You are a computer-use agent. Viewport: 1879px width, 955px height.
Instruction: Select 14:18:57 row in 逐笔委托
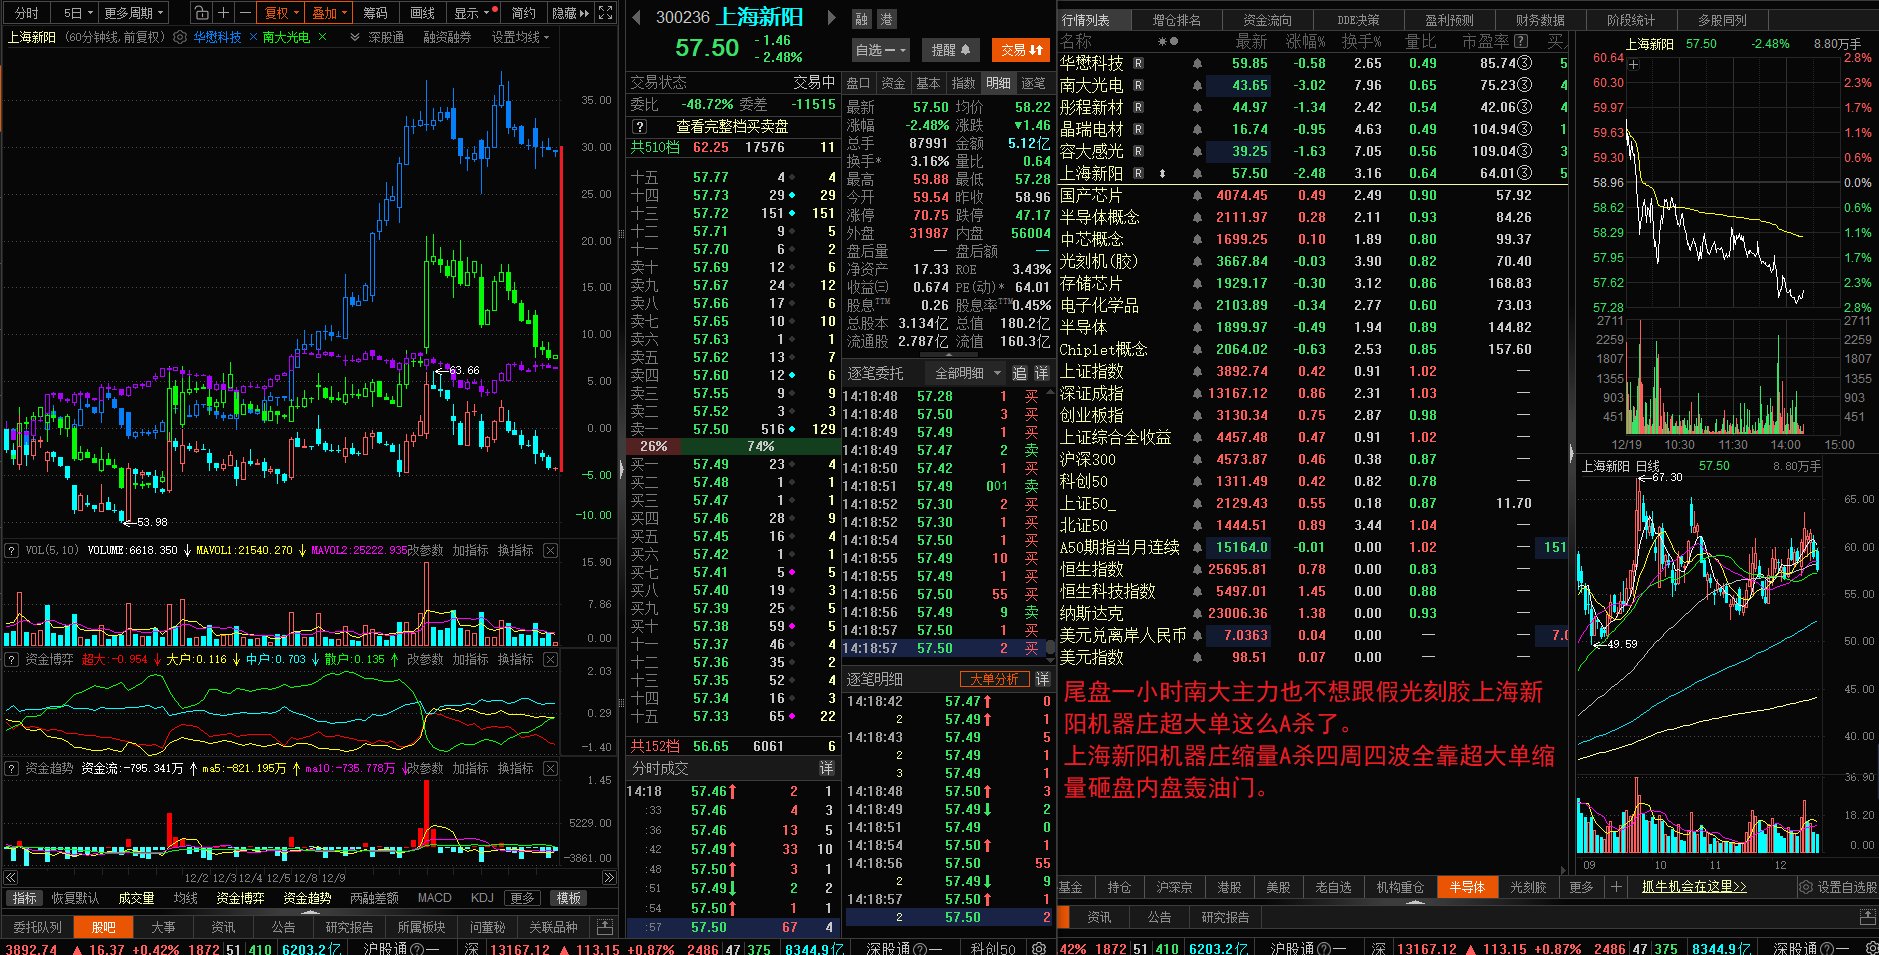point(943,648)
